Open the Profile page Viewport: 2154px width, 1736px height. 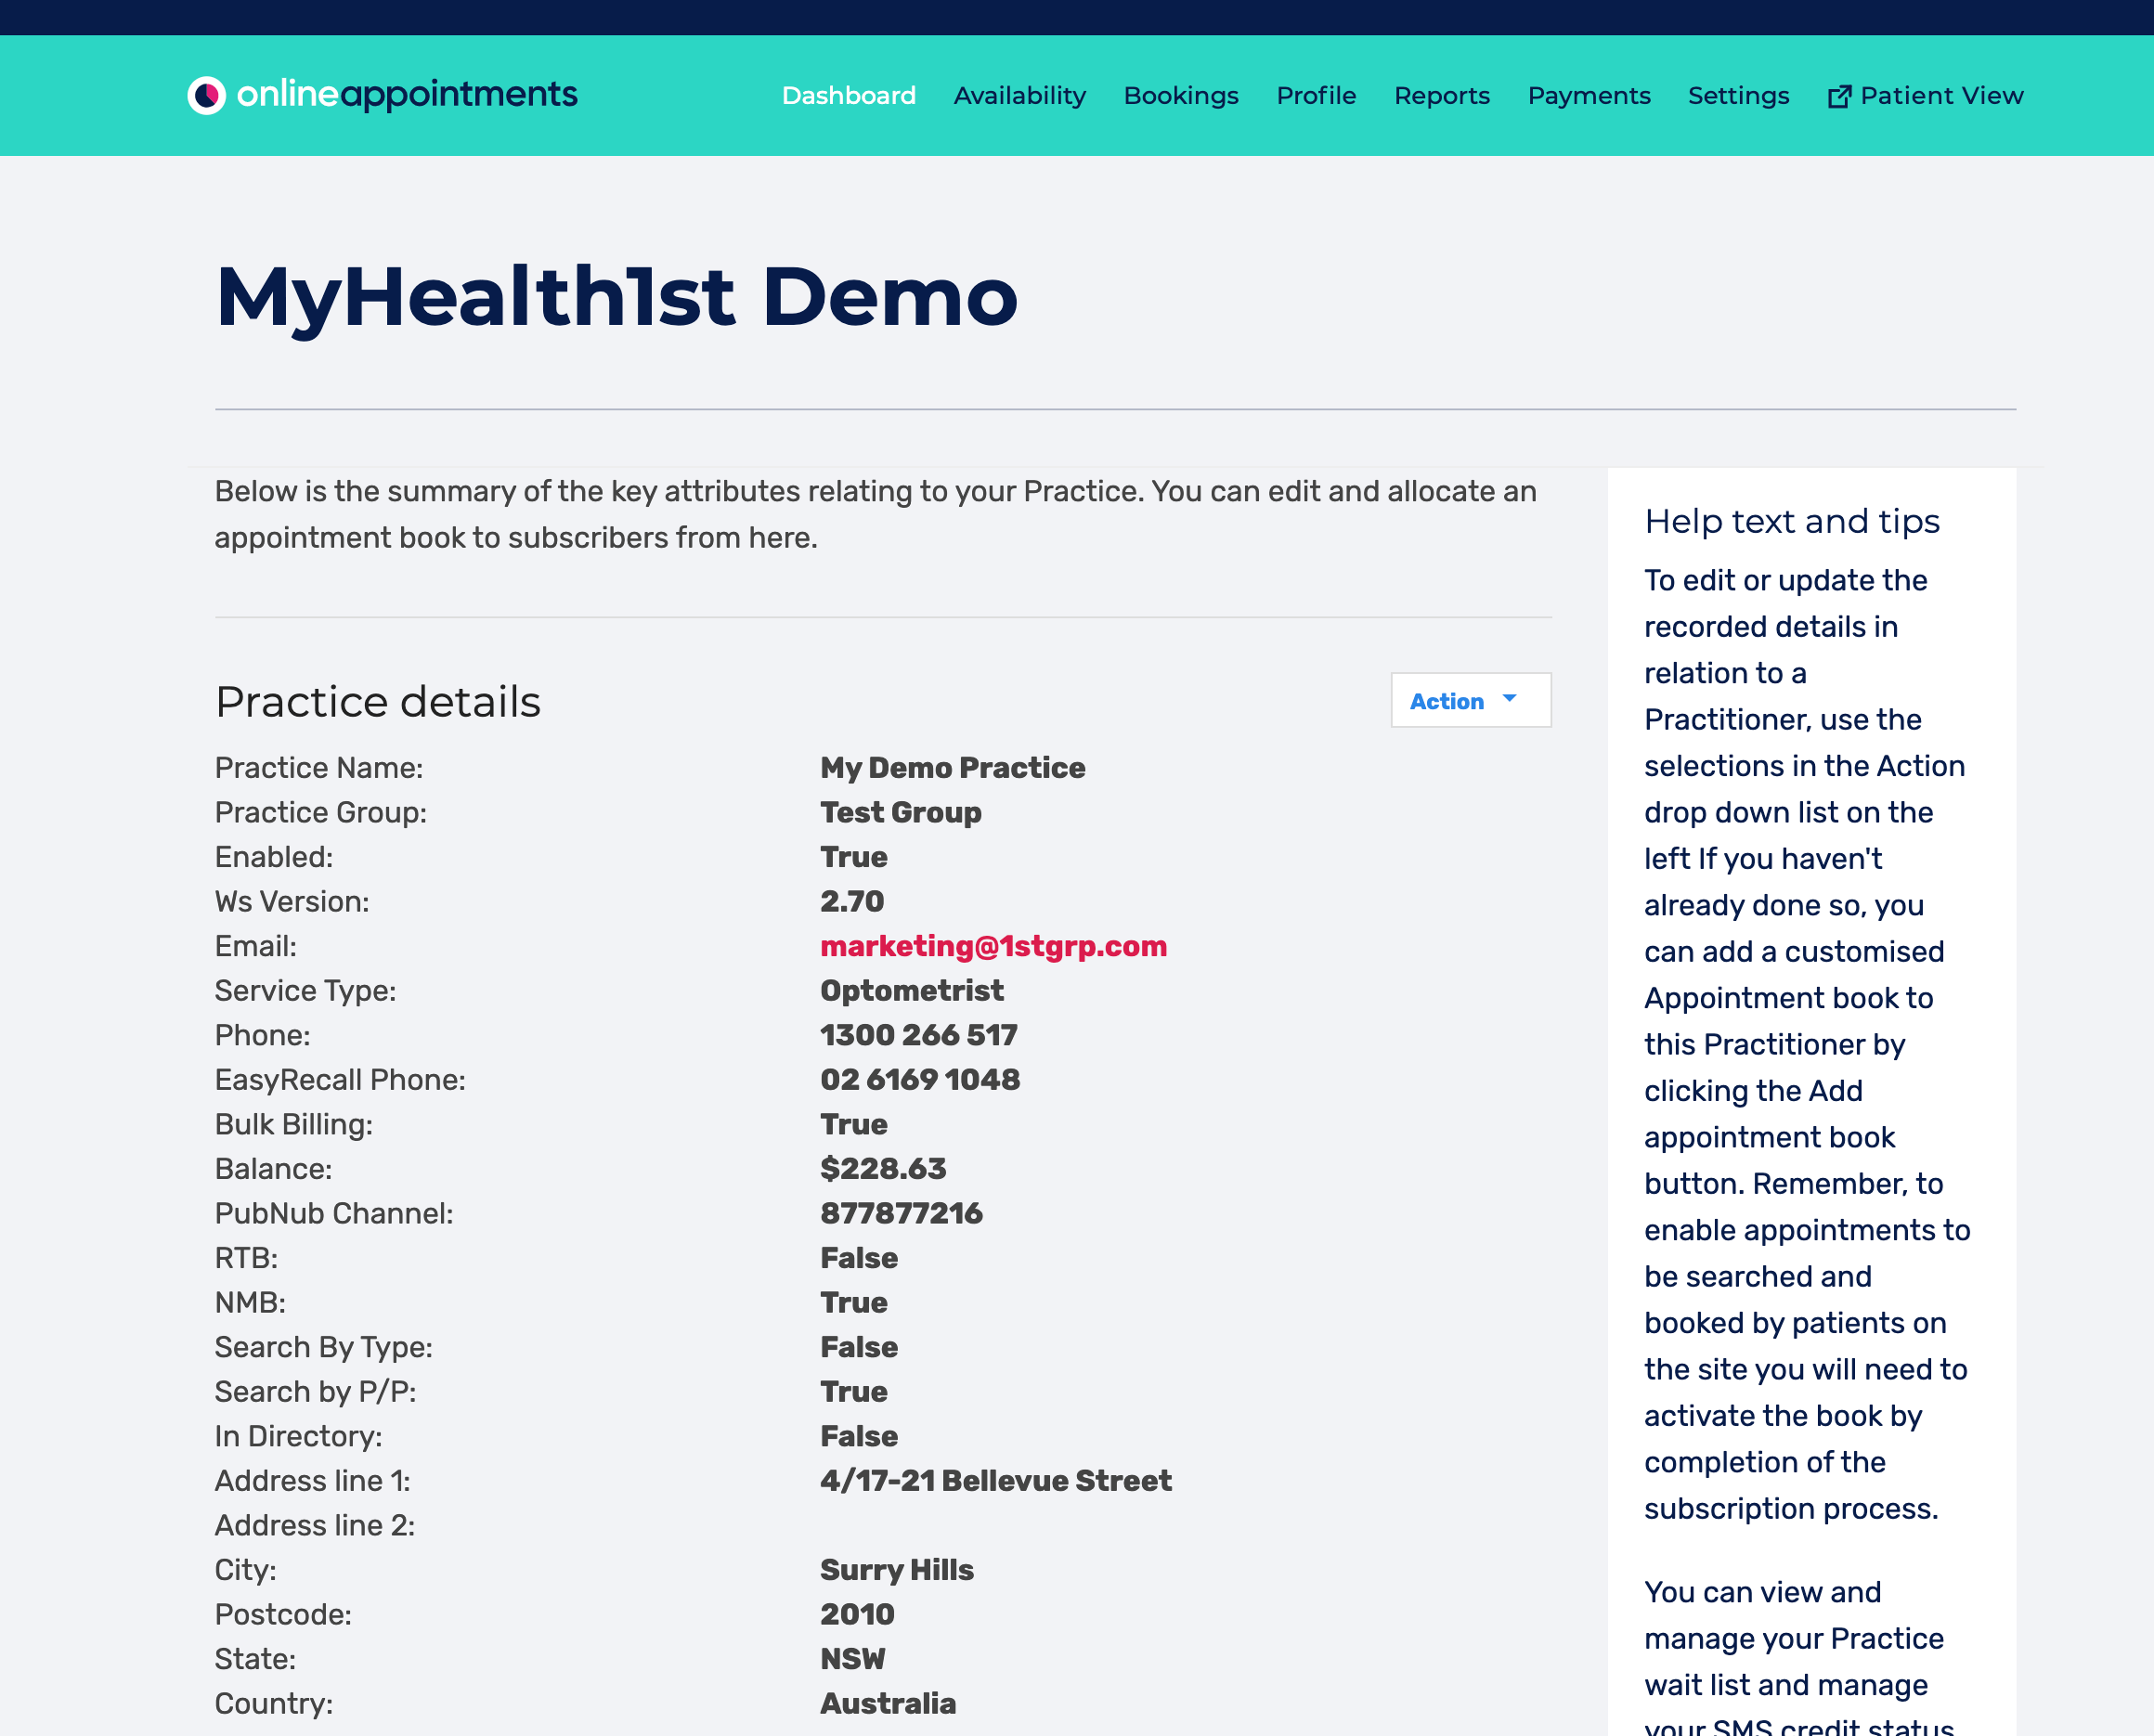pos(1316,95)
